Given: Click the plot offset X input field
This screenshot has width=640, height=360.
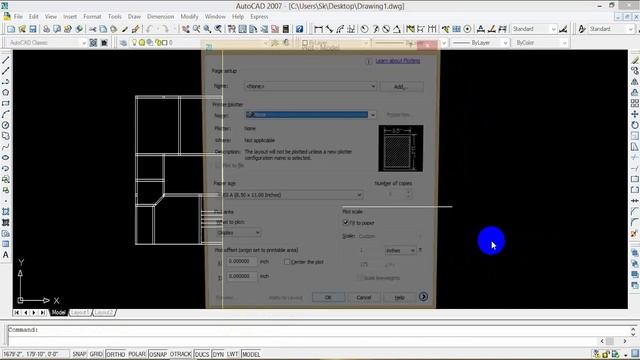Looking at the screenshot, I should [x=242, y=261].
